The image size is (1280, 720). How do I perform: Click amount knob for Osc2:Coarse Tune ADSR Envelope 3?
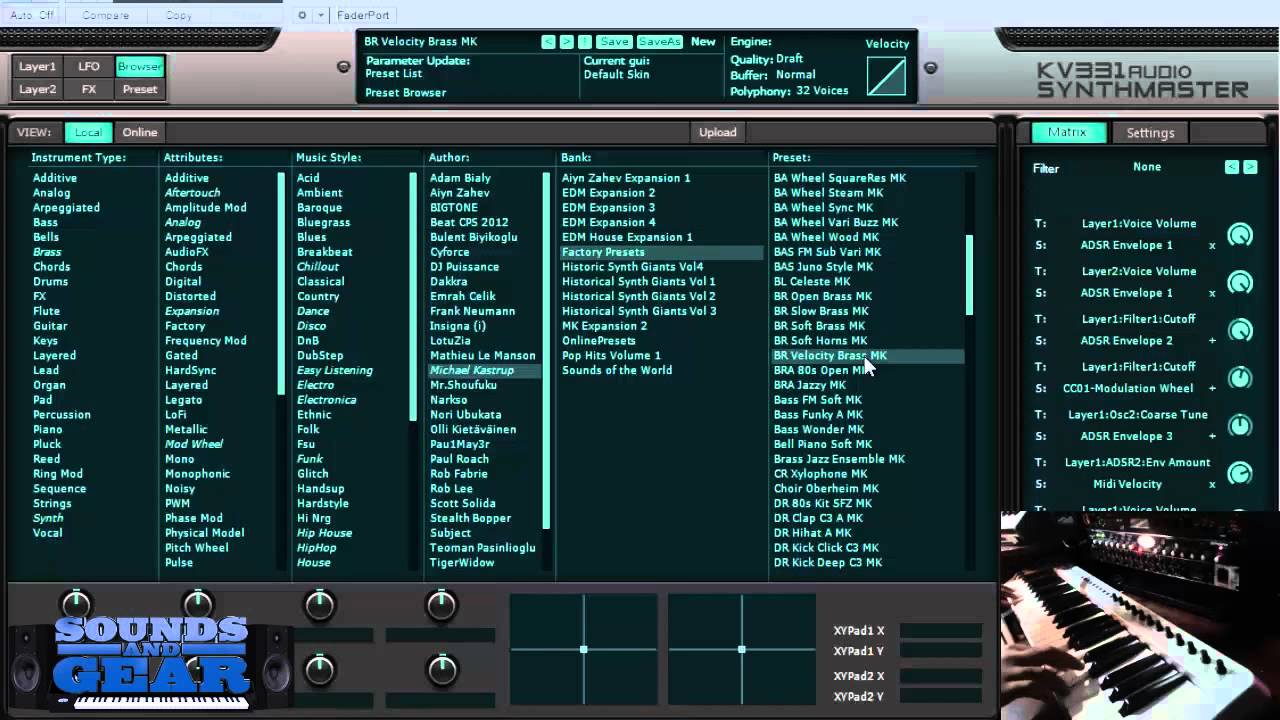click(1240, 426)
